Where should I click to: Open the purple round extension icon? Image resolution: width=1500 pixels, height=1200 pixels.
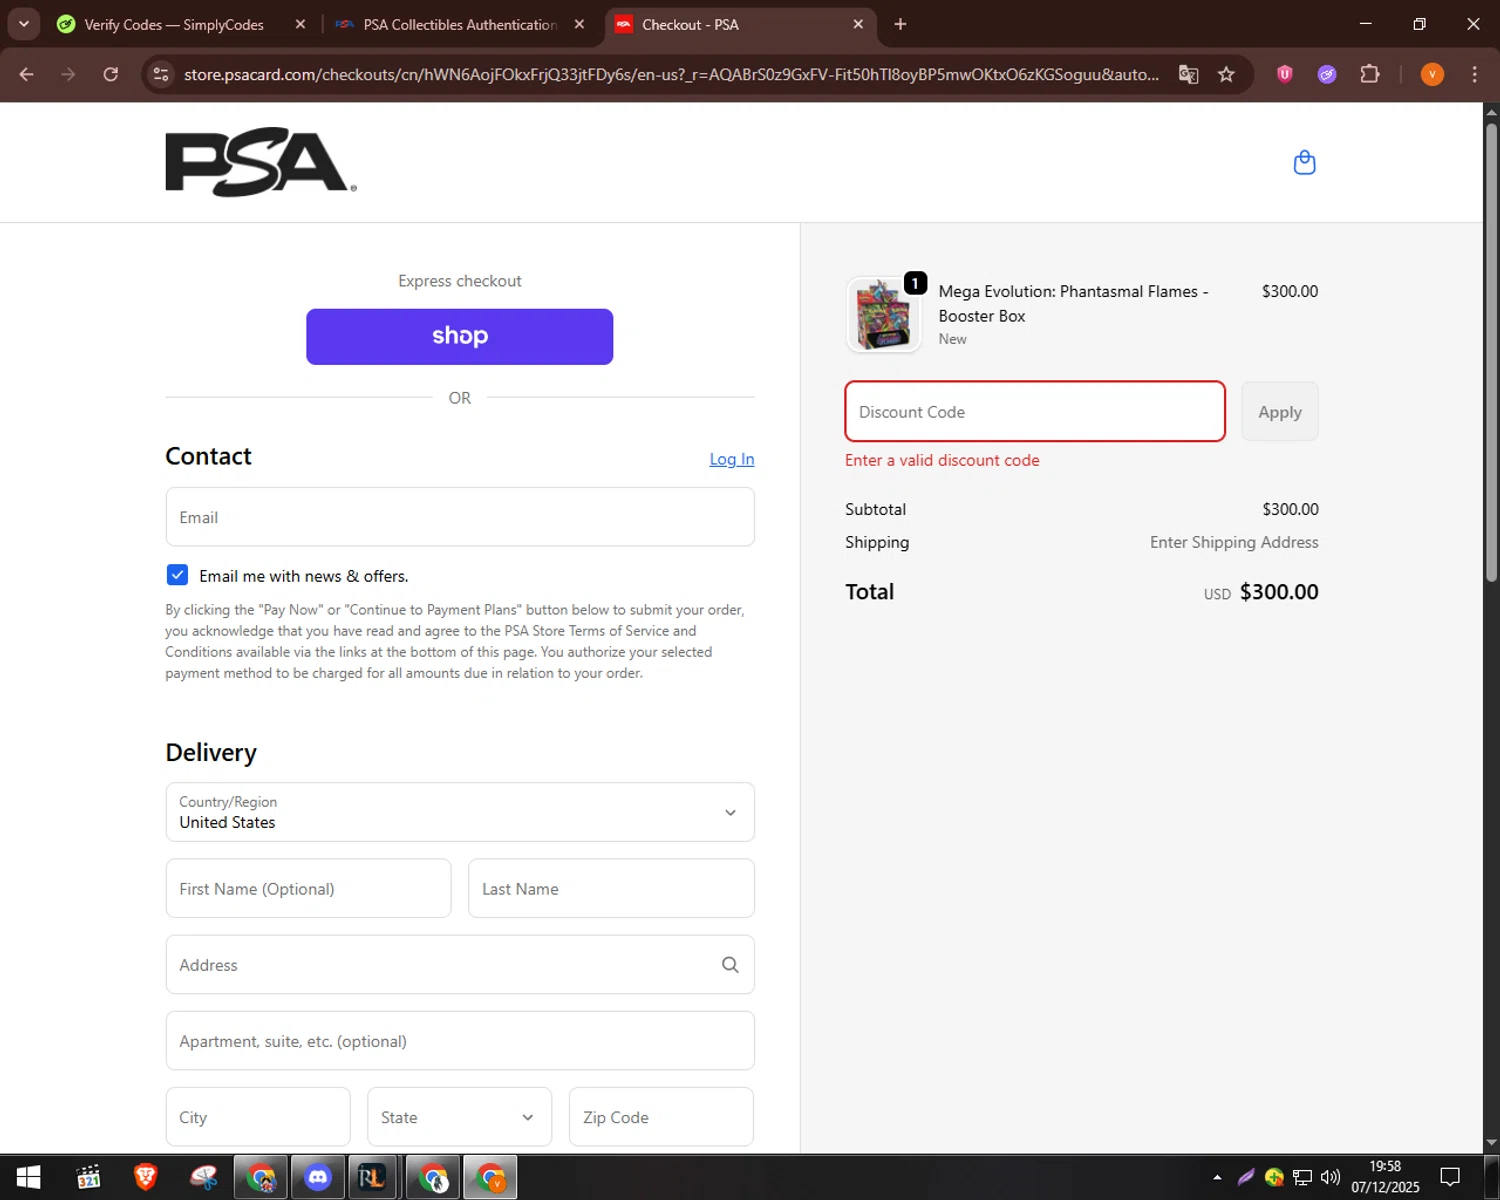pyautogui.click(x=1327, y=74)
